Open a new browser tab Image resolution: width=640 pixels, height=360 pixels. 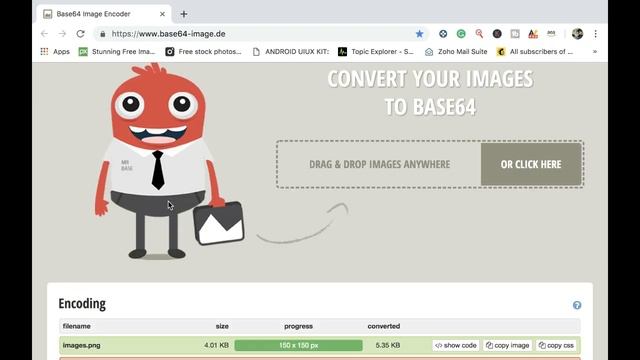click(x=184, y=14)
